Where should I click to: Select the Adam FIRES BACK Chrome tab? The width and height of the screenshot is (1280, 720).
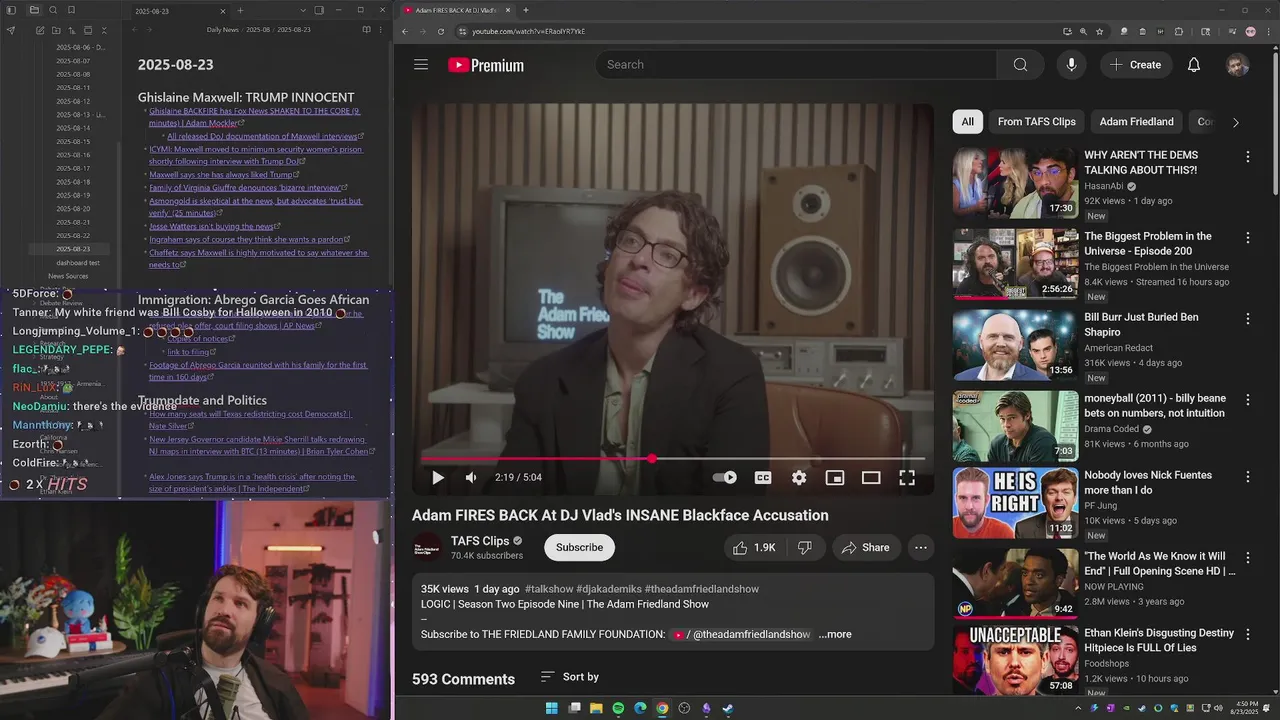[456, 10]
